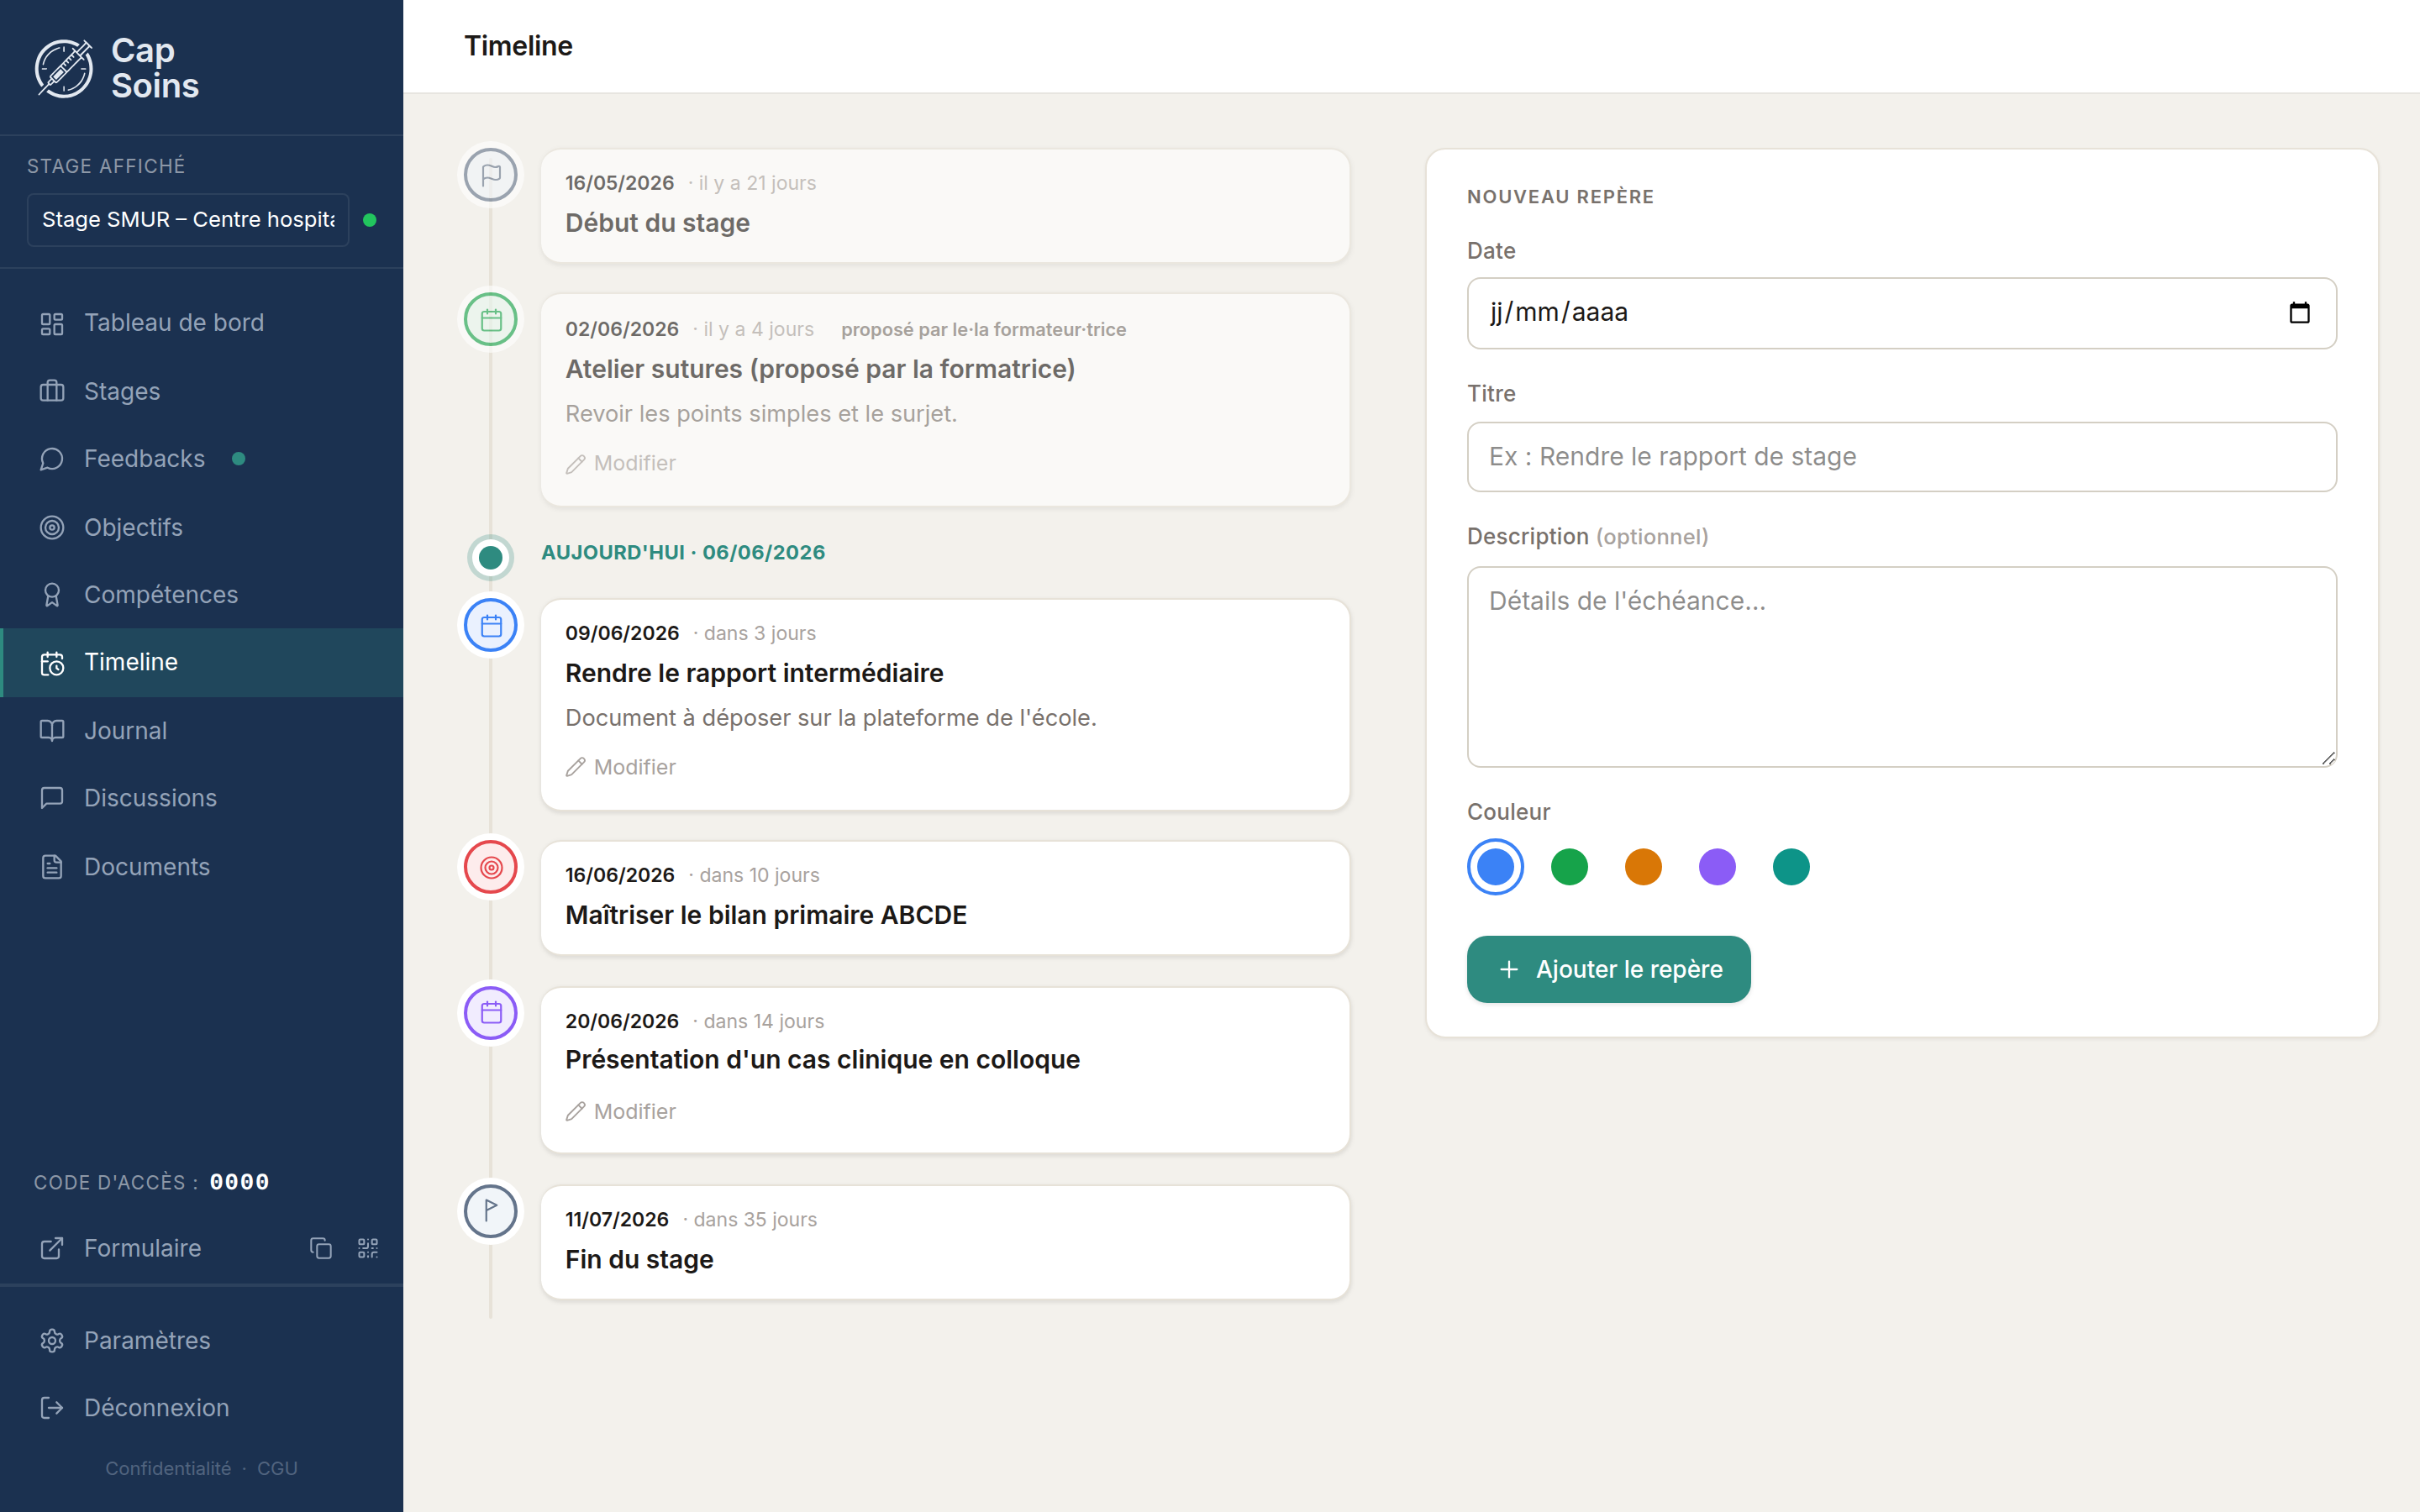This screenshot has width=2420, height=1512.
Task: Click the Timeline calendar-clock icon
Action: [52, 663]
